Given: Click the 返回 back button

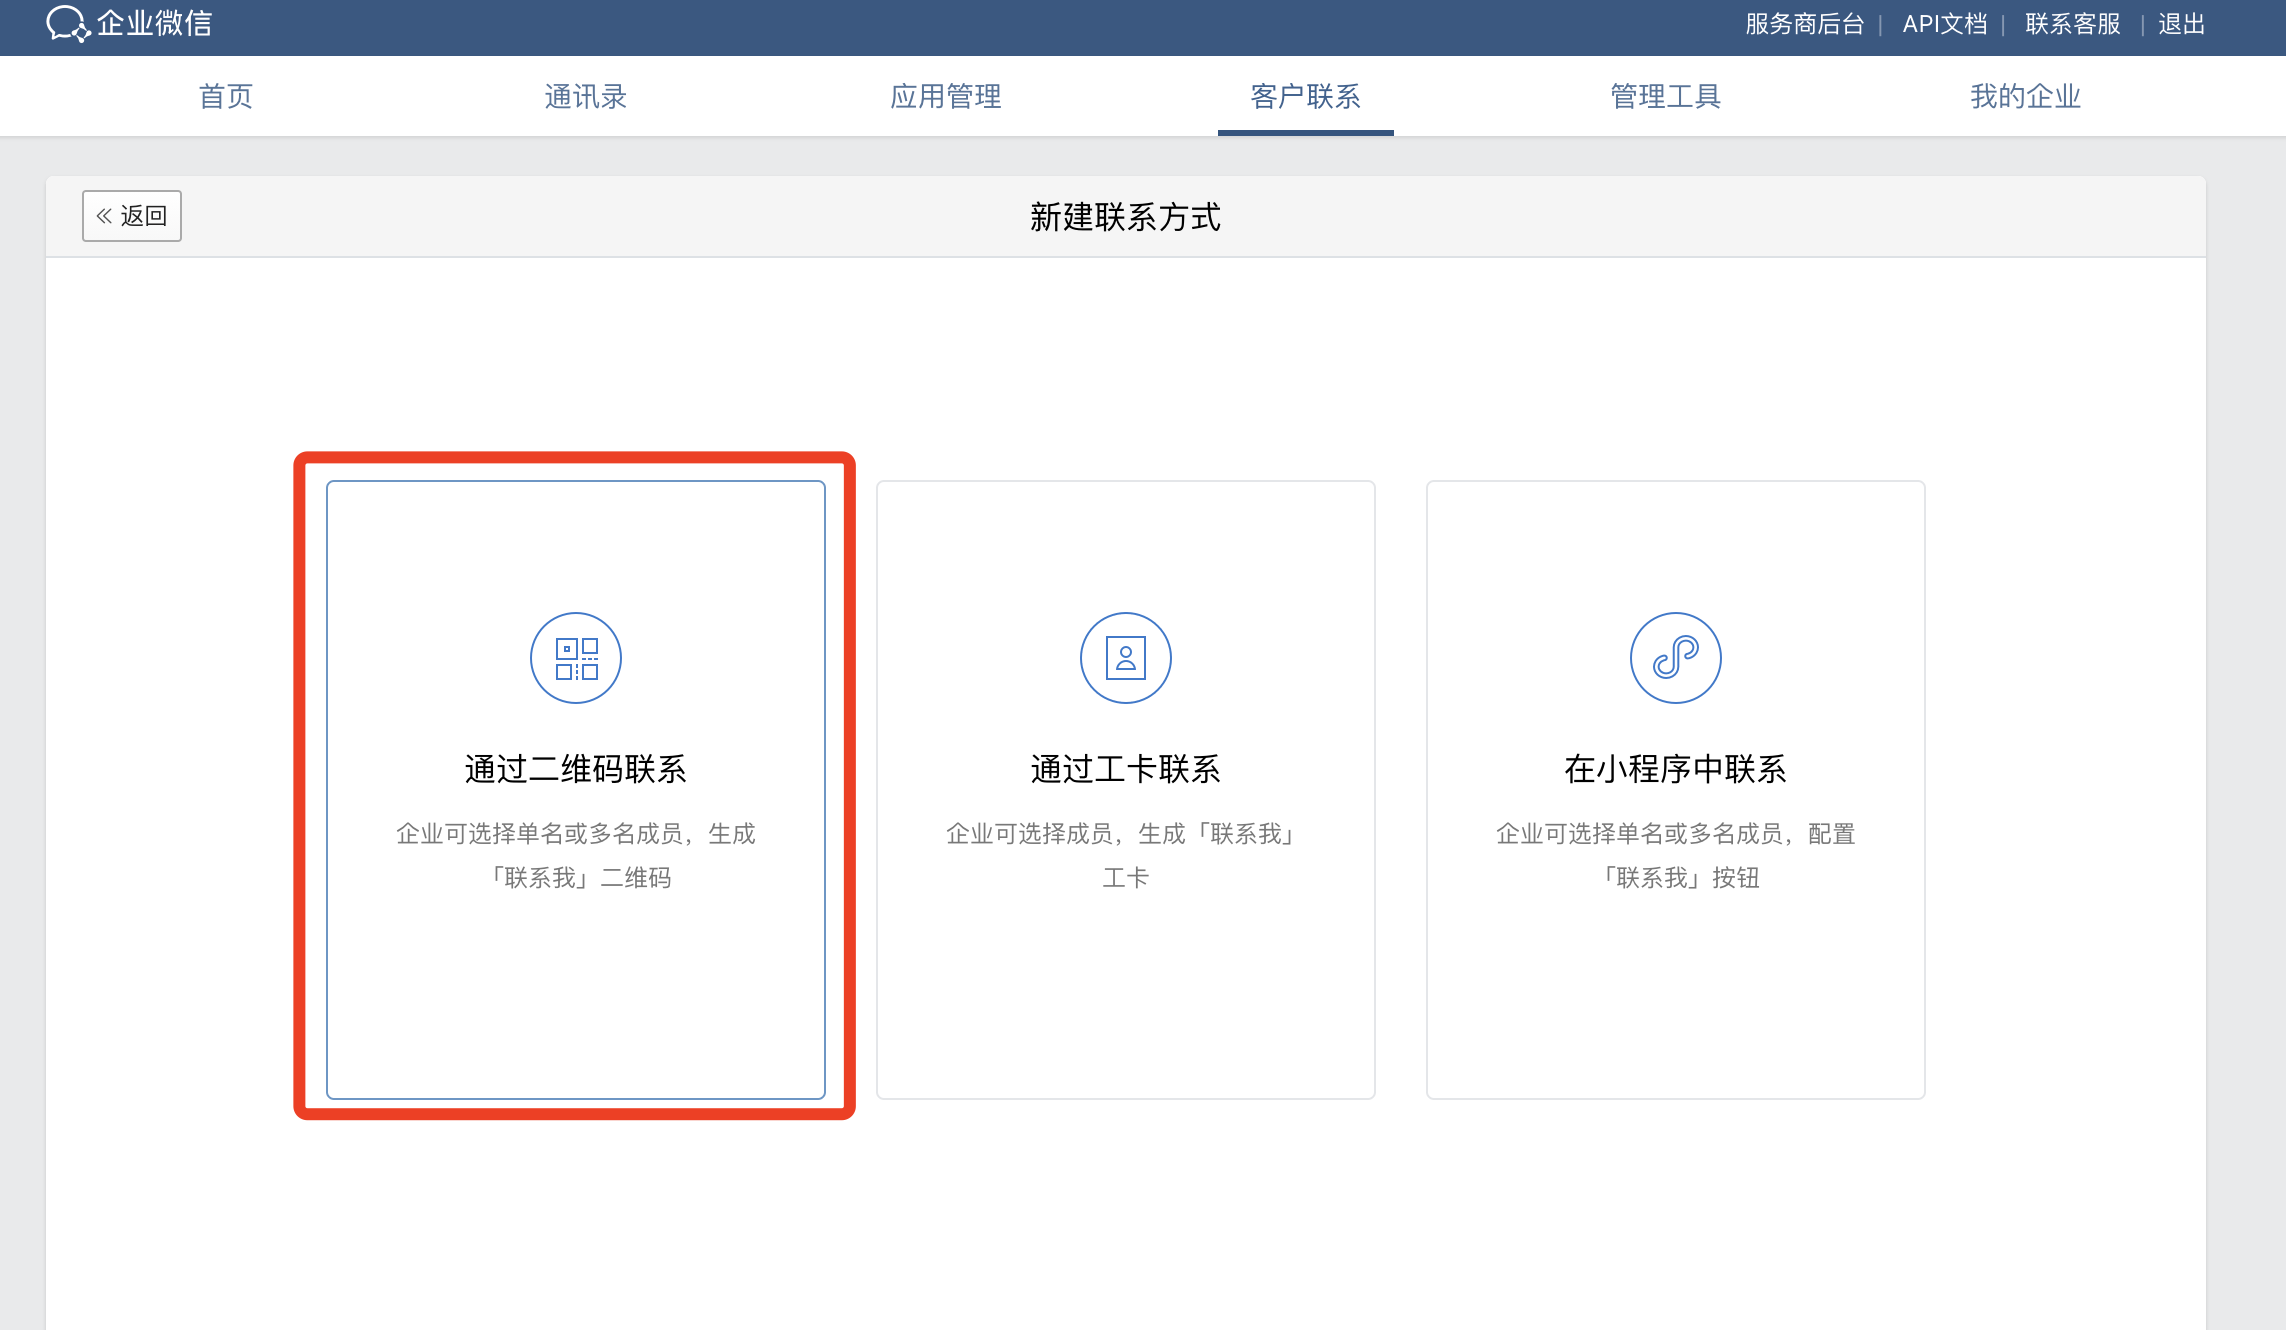Looking at the screenshot, I should [132, 216].
